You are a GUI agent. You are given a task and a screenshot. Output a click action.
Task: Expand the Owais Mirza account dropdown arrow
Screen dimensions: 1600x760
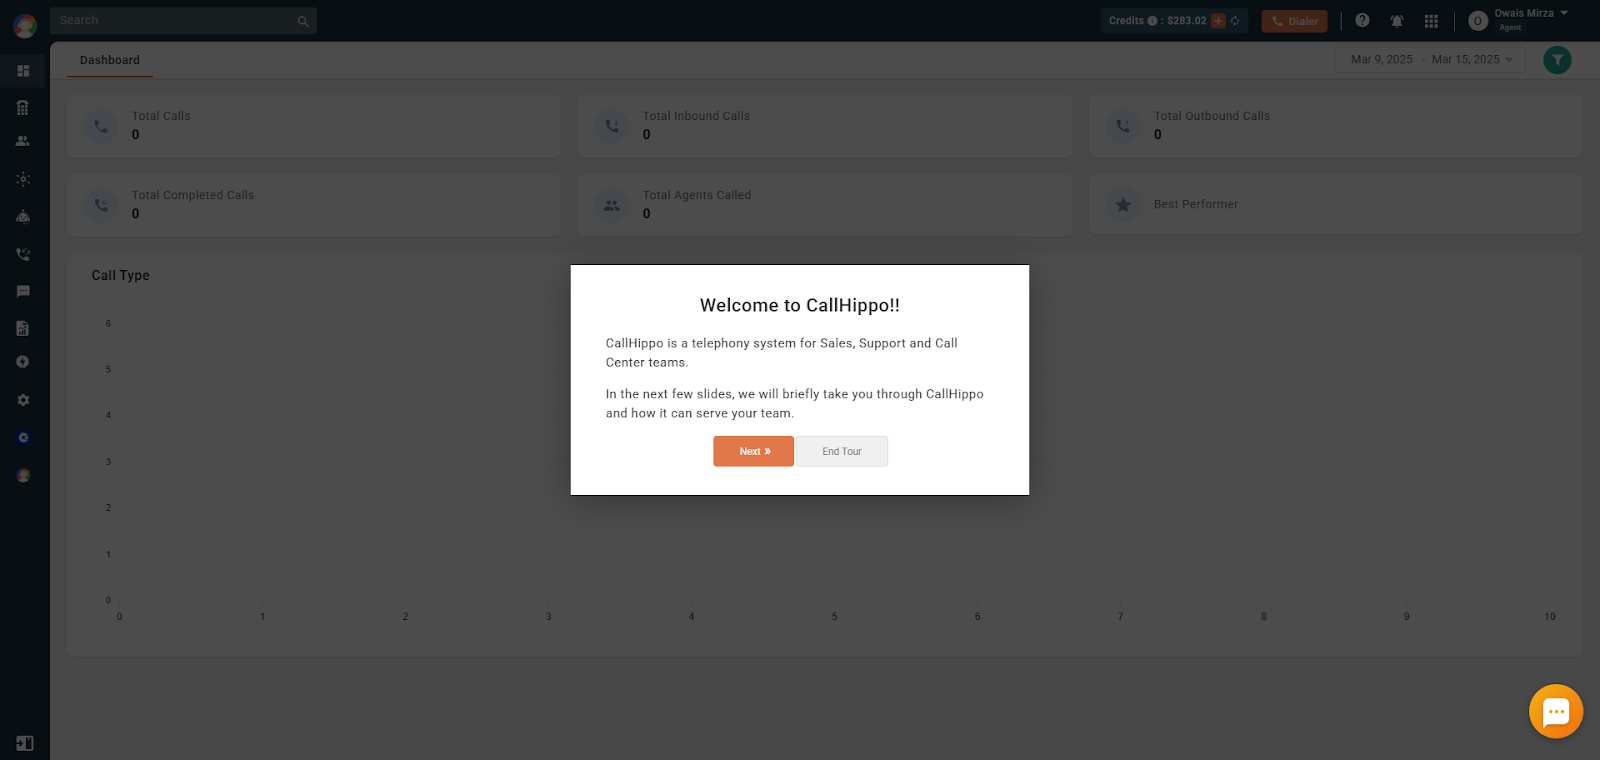[x=1564, y=13]
